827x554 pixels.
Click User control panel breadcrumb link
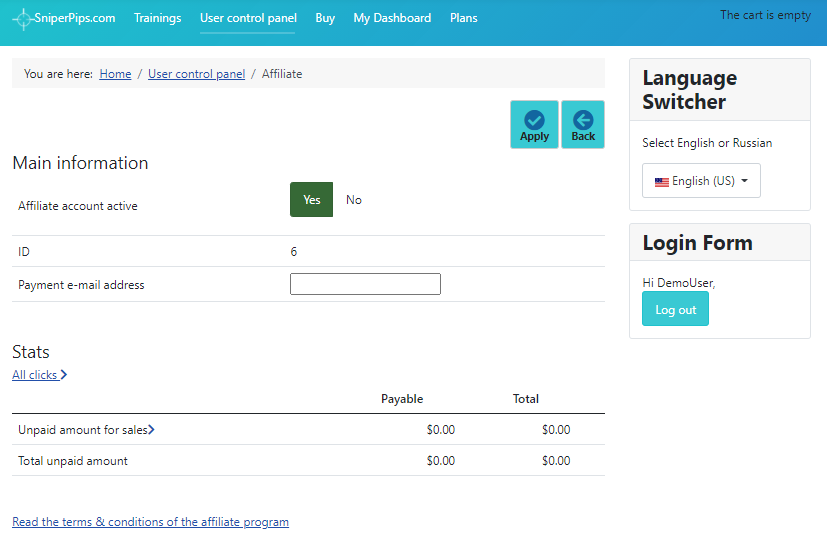[196, 74]
